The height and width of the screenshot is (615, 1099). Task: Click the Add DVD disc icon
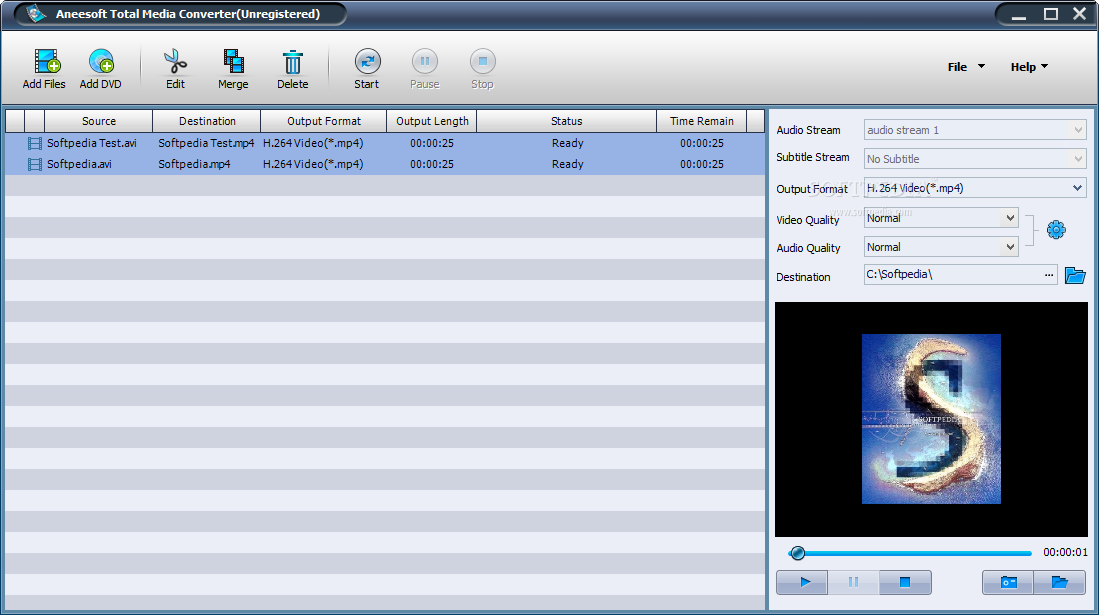(x=102, y=62)
